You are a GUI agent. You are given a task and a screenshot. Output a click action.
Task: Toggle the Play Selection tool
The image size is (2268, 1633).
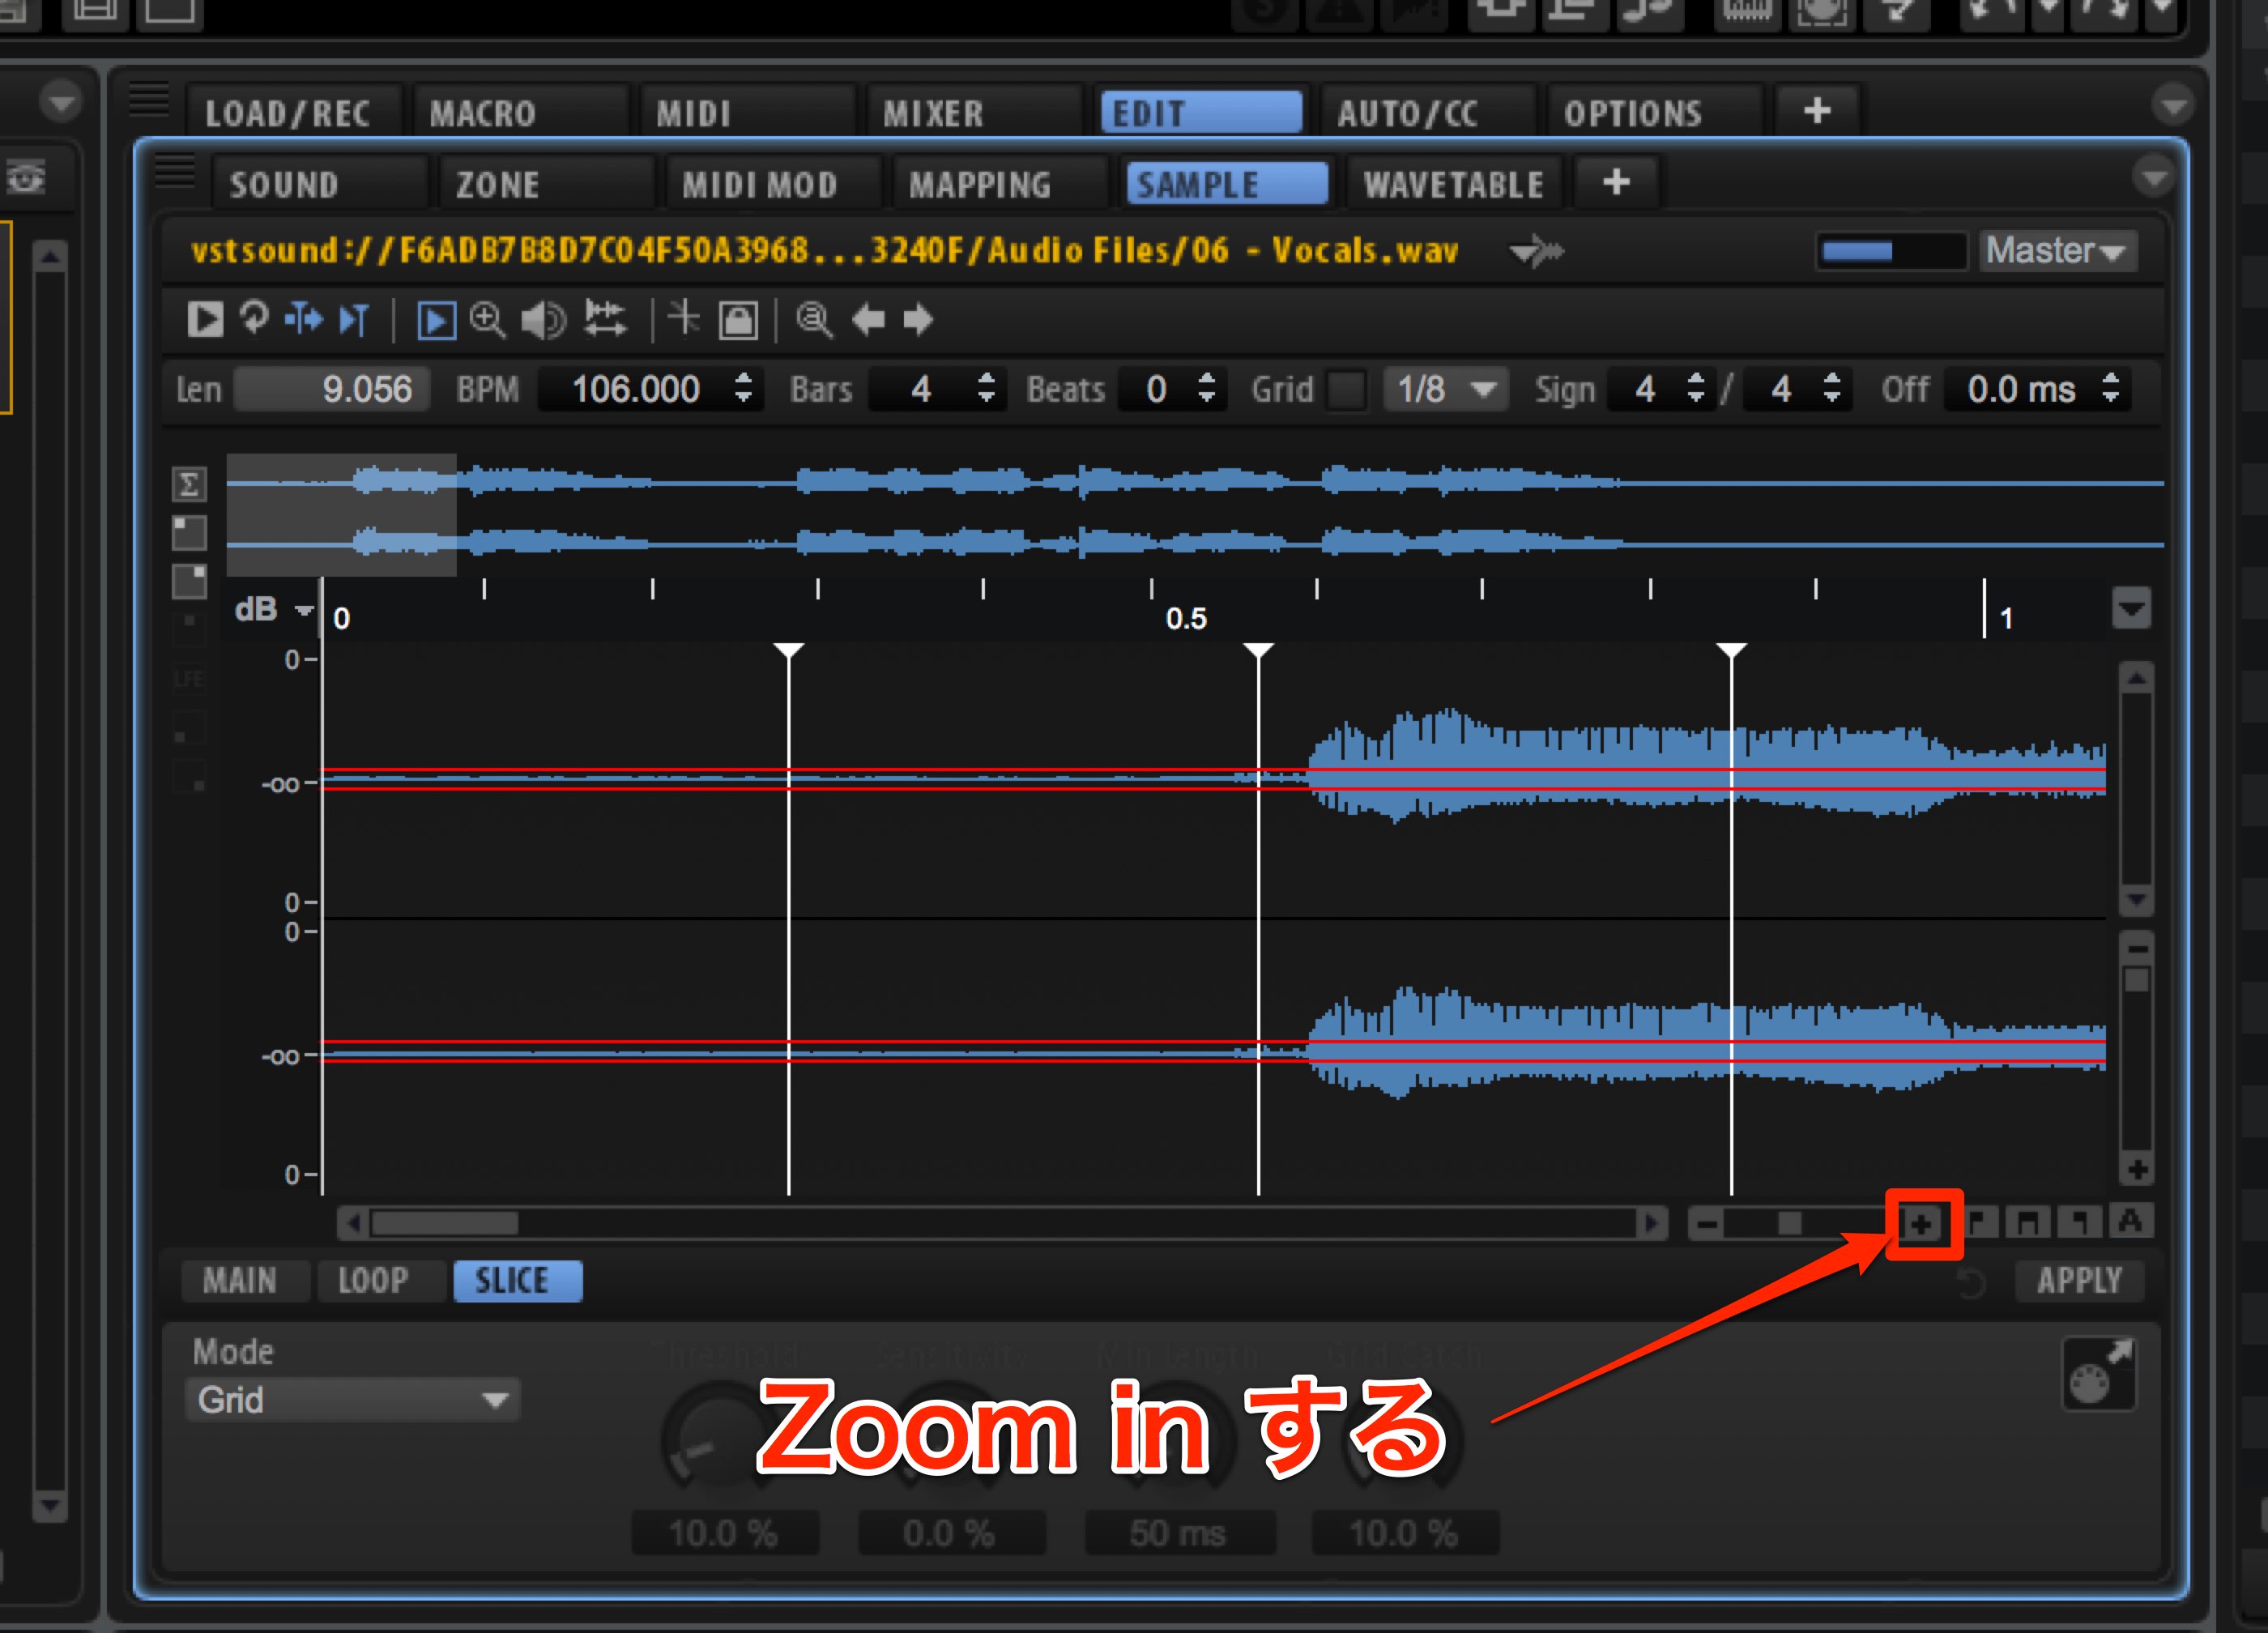click(x=437, y=321)
